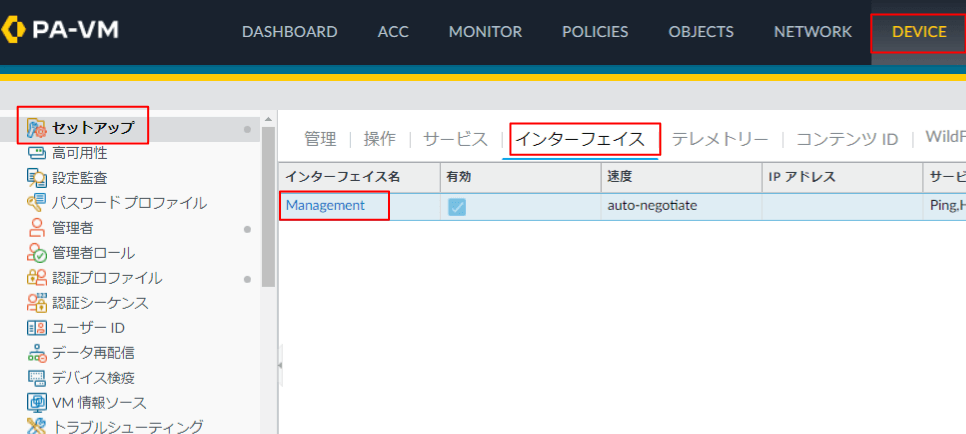This screenshot has width=966, height=434.
Task: Open 設定監査 in the sidebar
Action: pos(80,178)
